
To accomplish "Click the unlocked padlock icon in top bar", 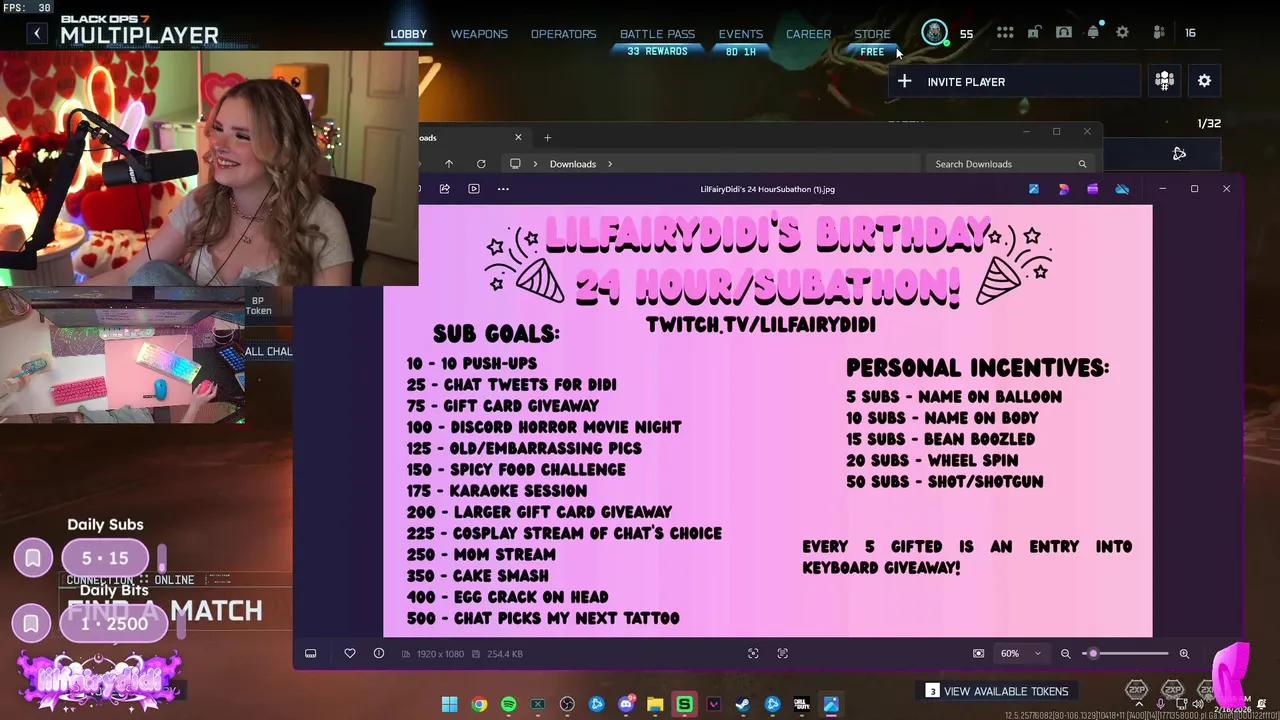I will [1034, 33].
